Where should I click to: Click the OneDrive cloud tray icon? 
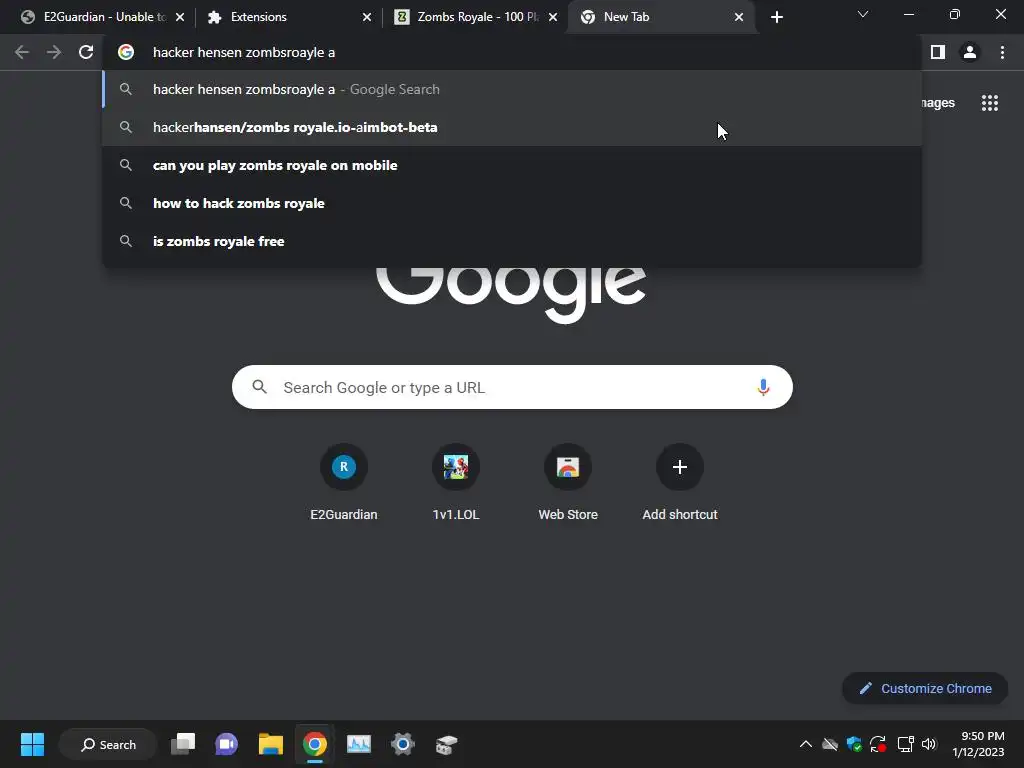click(830, 744)
